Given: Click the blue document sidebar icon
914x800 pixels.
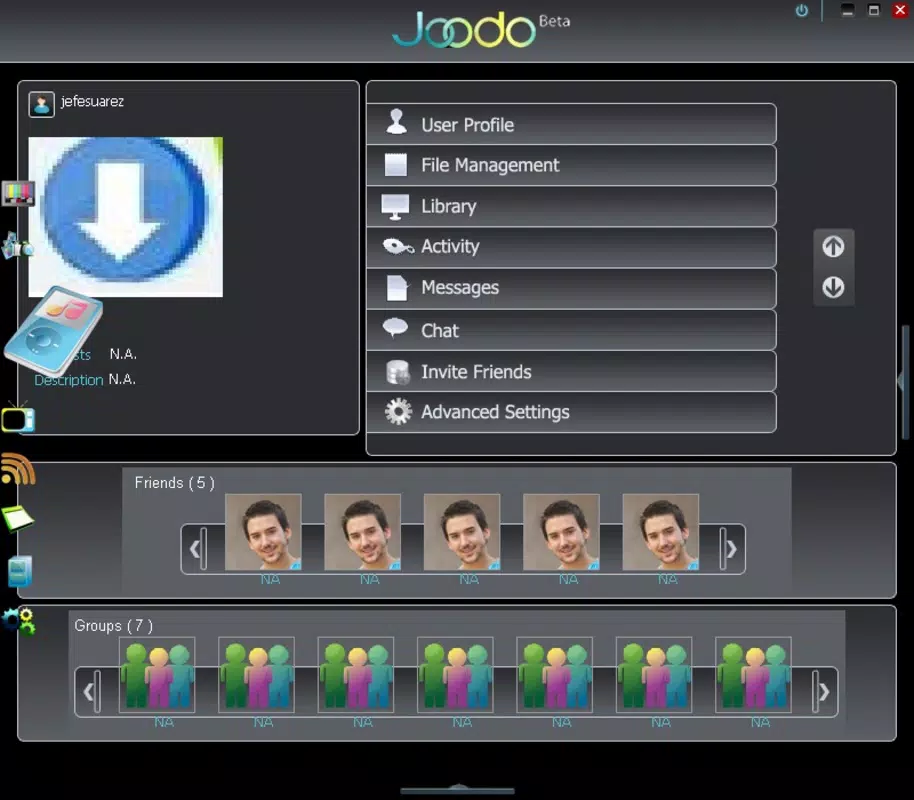Looking at the screenshot, I should click(x=20, y=571).
